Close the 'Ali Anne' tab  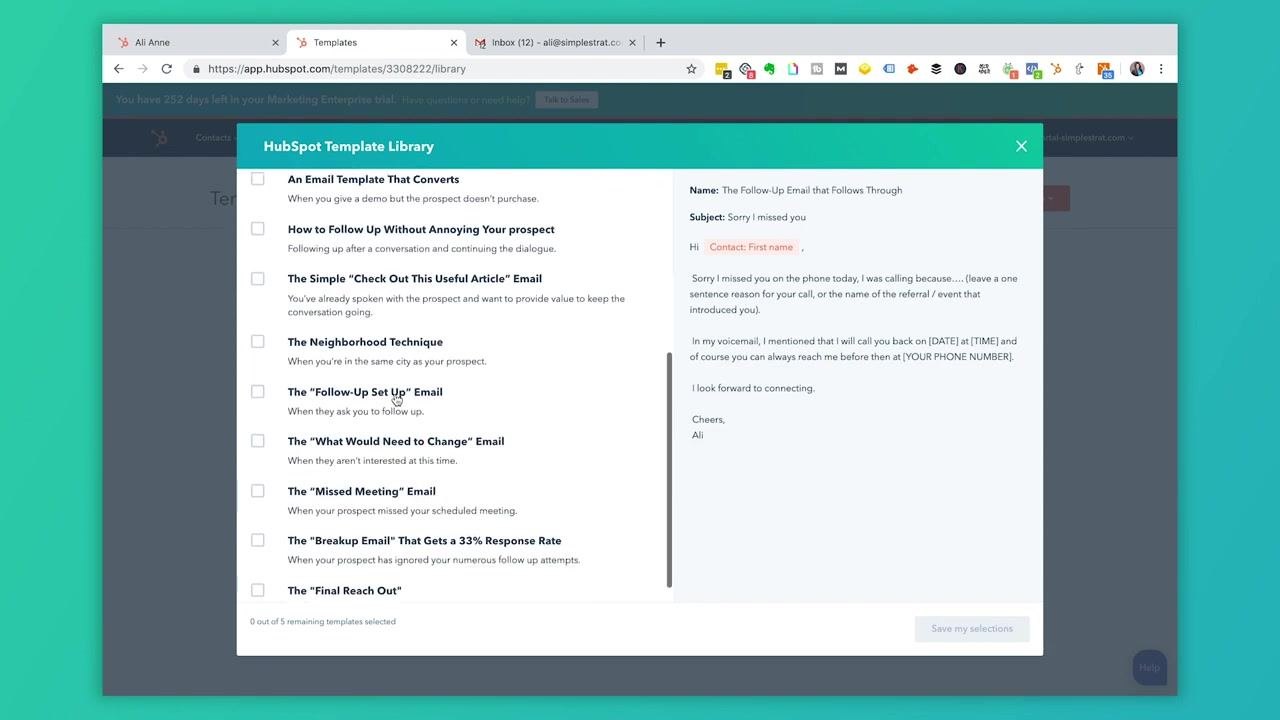275,42
